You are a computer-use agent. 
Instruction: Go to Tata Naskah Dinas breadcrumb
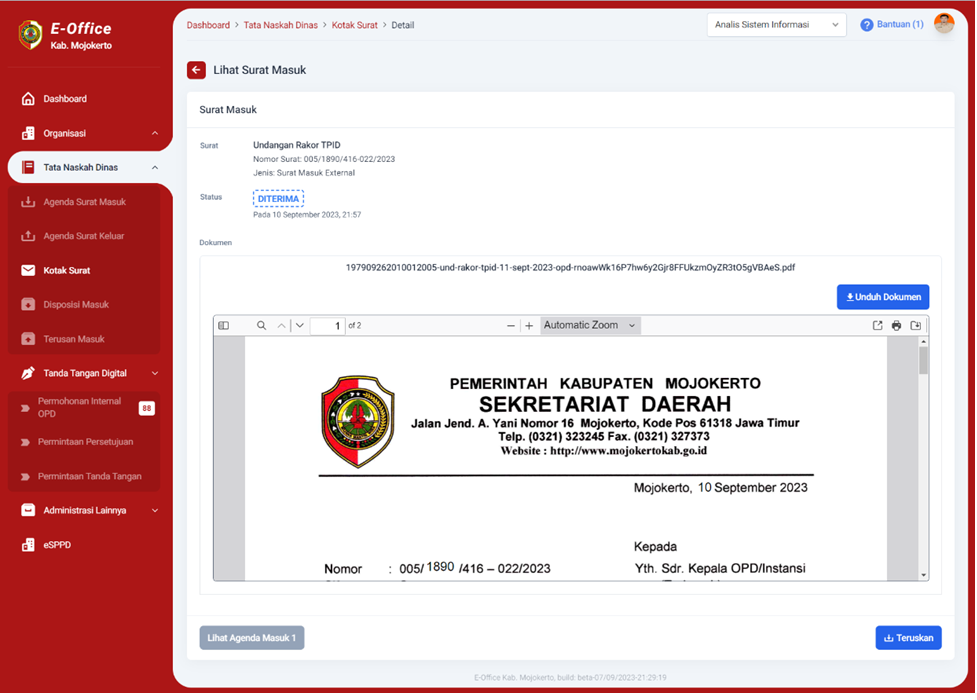pos(280,25)
